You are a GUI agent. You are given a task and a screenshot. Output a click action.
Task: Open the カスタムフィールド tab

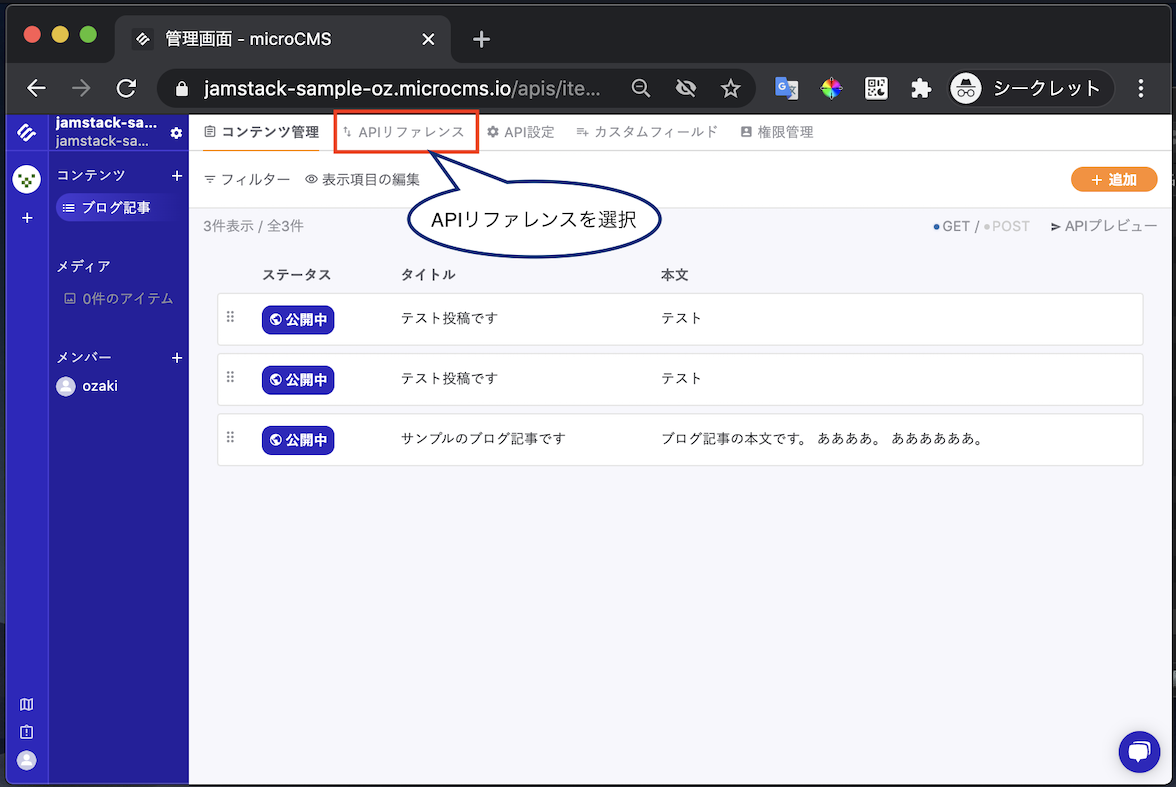647,132
